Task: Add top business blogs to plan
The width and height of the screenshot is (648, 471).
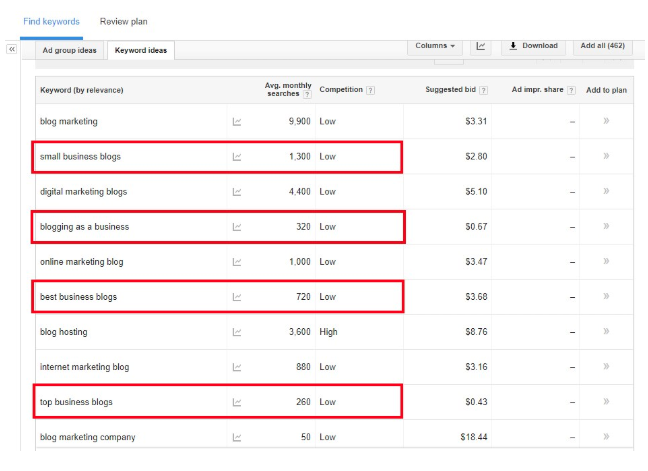Action: (605, 402)
